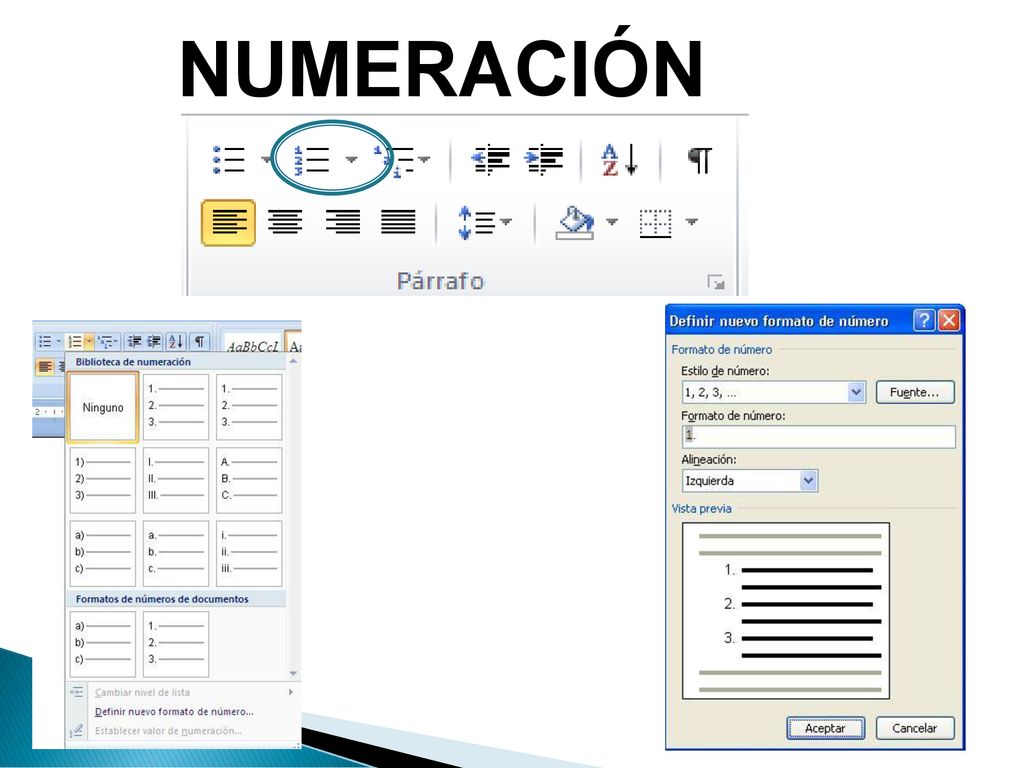Increase indent in the large Párrafo ribbon
This screenshot has width=1024, height=768.
coord(544,160)
